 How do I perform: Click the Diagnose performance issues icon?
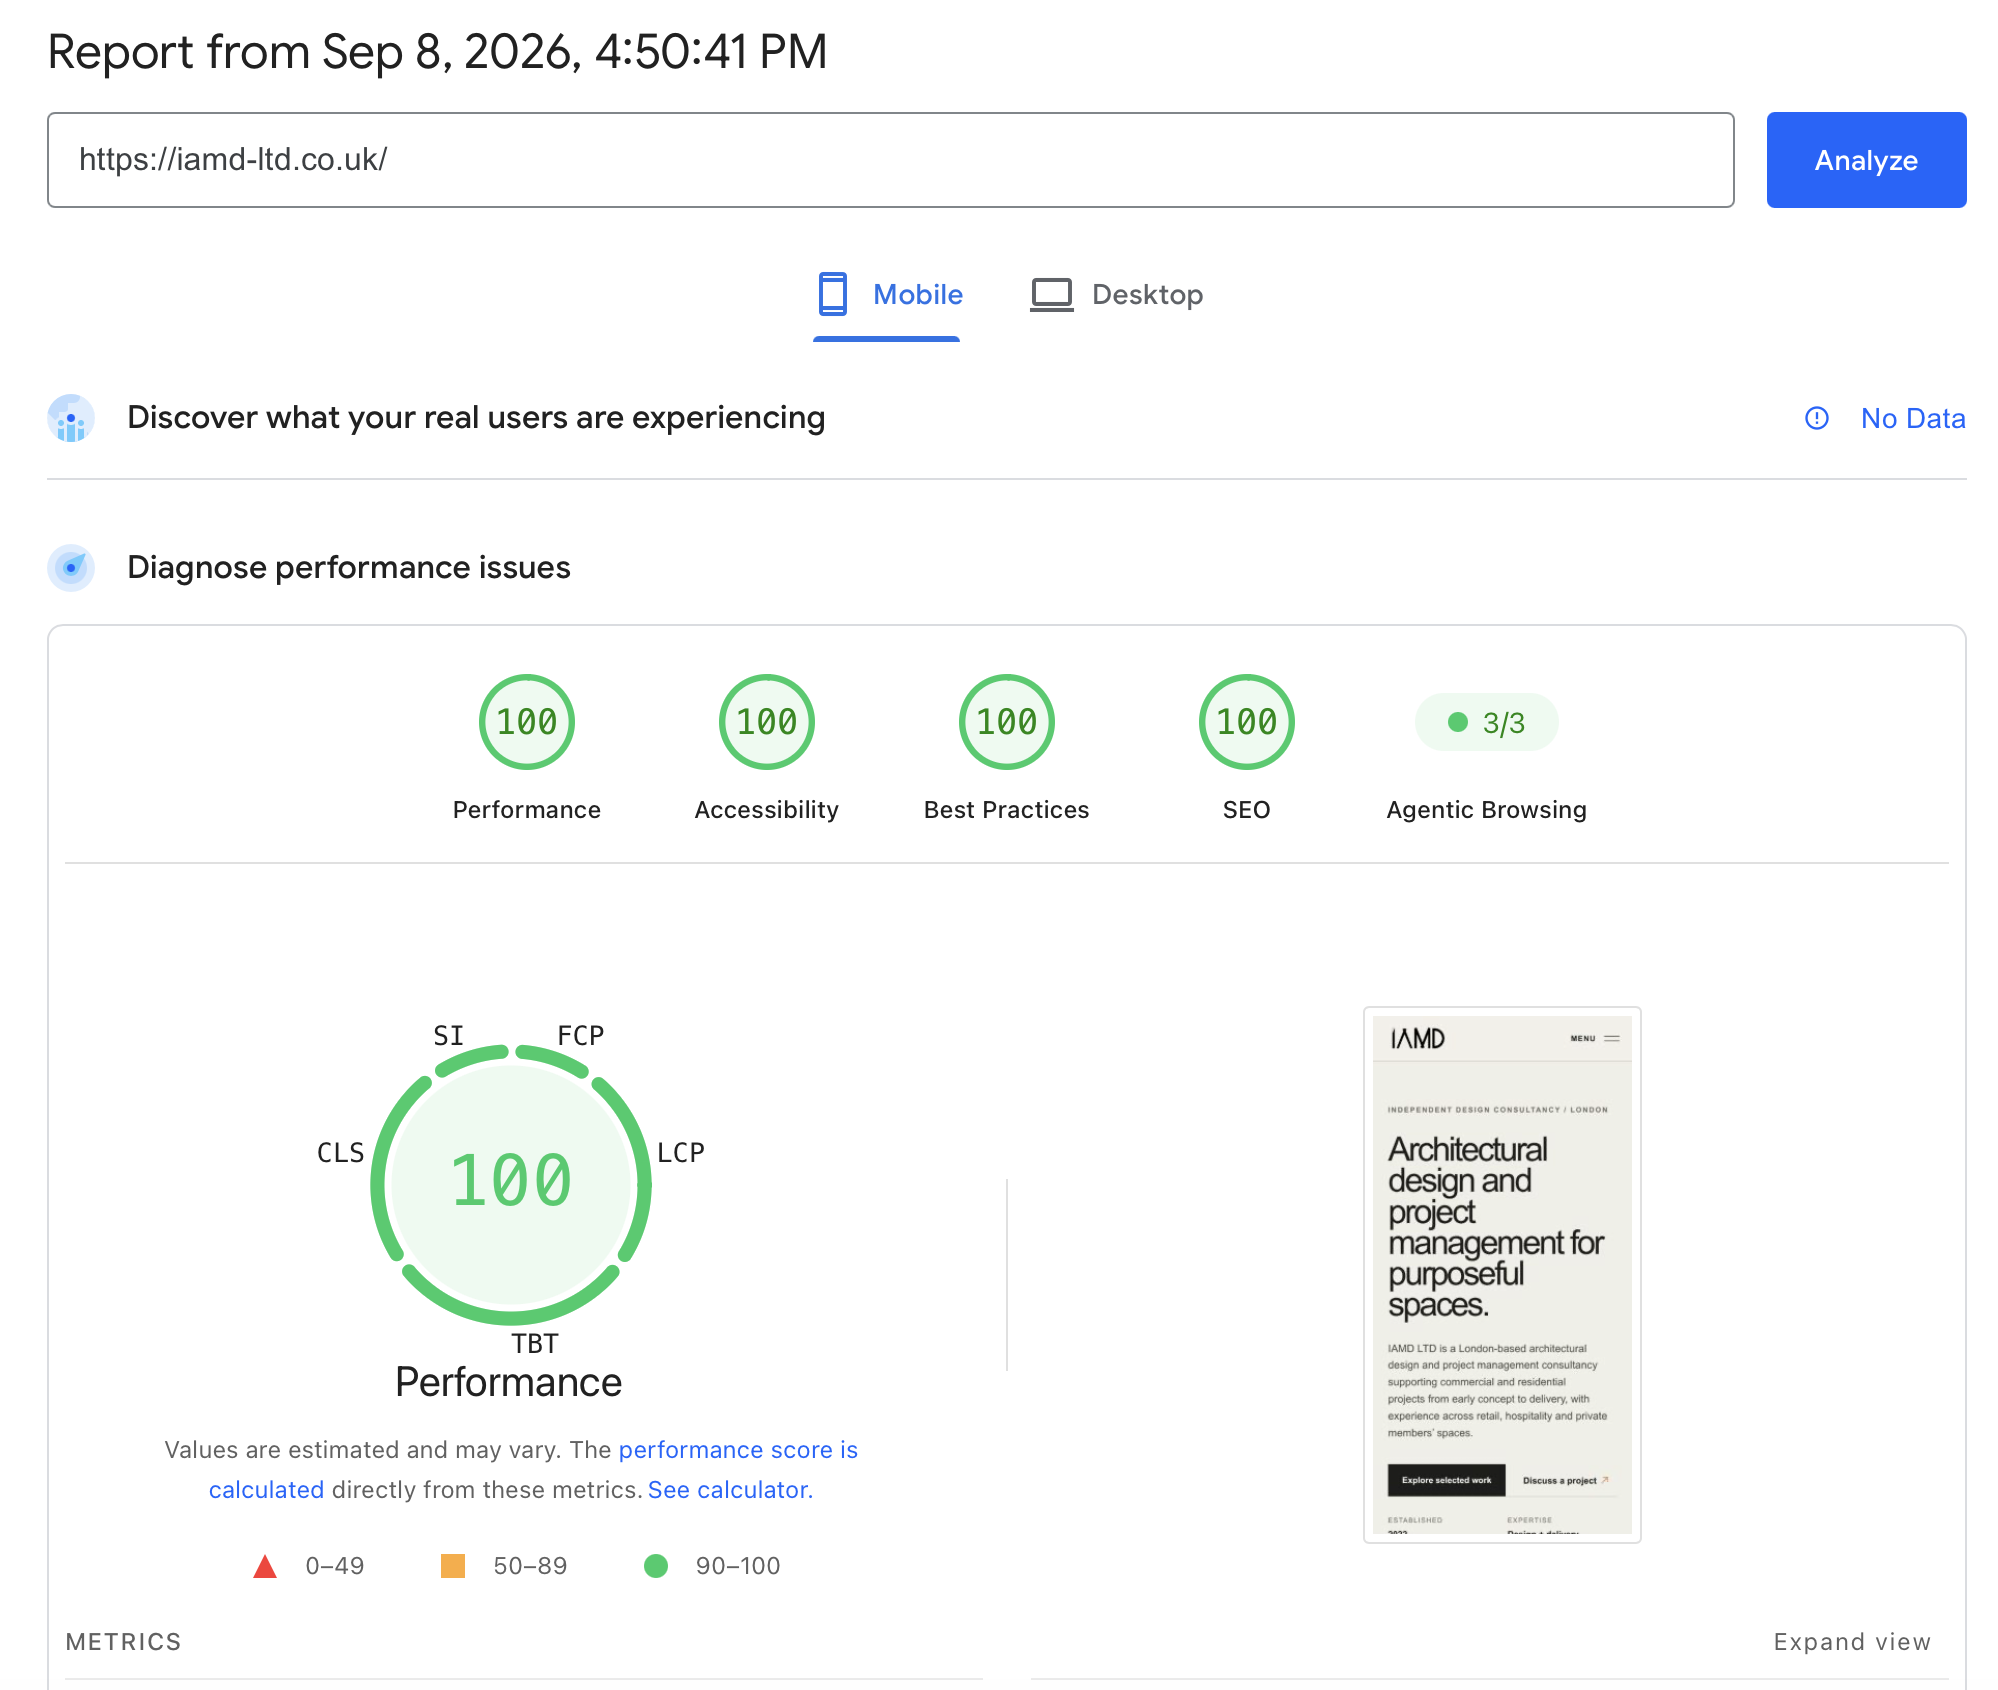click(71, 568)
